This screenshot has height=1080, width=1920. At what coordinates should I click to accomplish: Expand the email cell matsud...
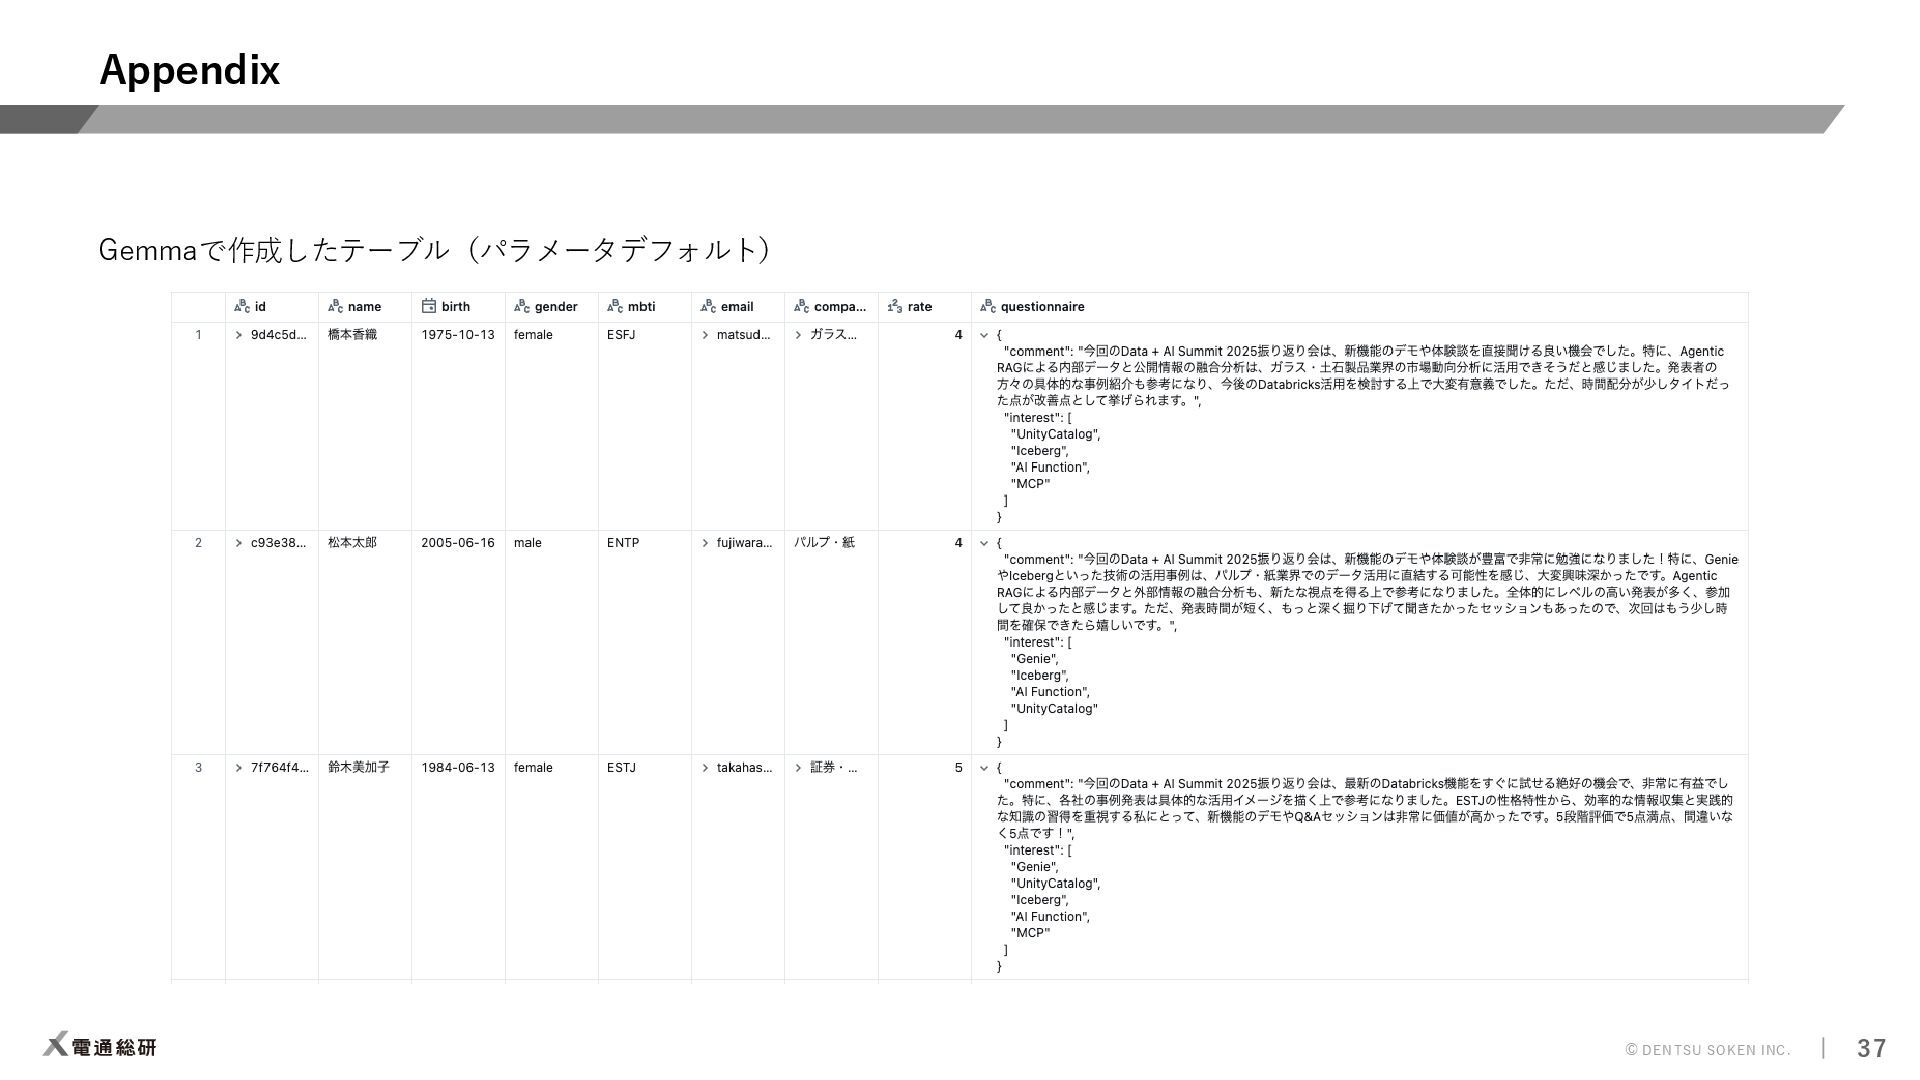point(705,335)
